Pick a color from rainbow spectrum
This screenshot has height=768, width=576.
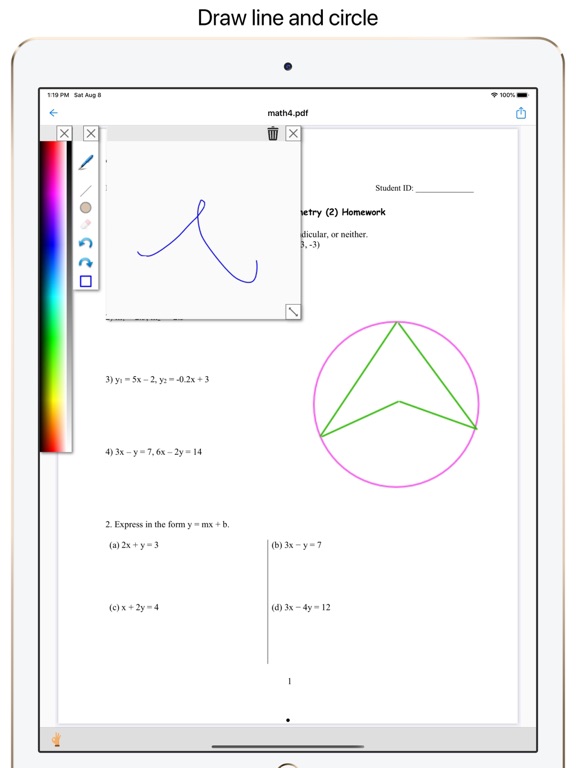coord(53,296)
